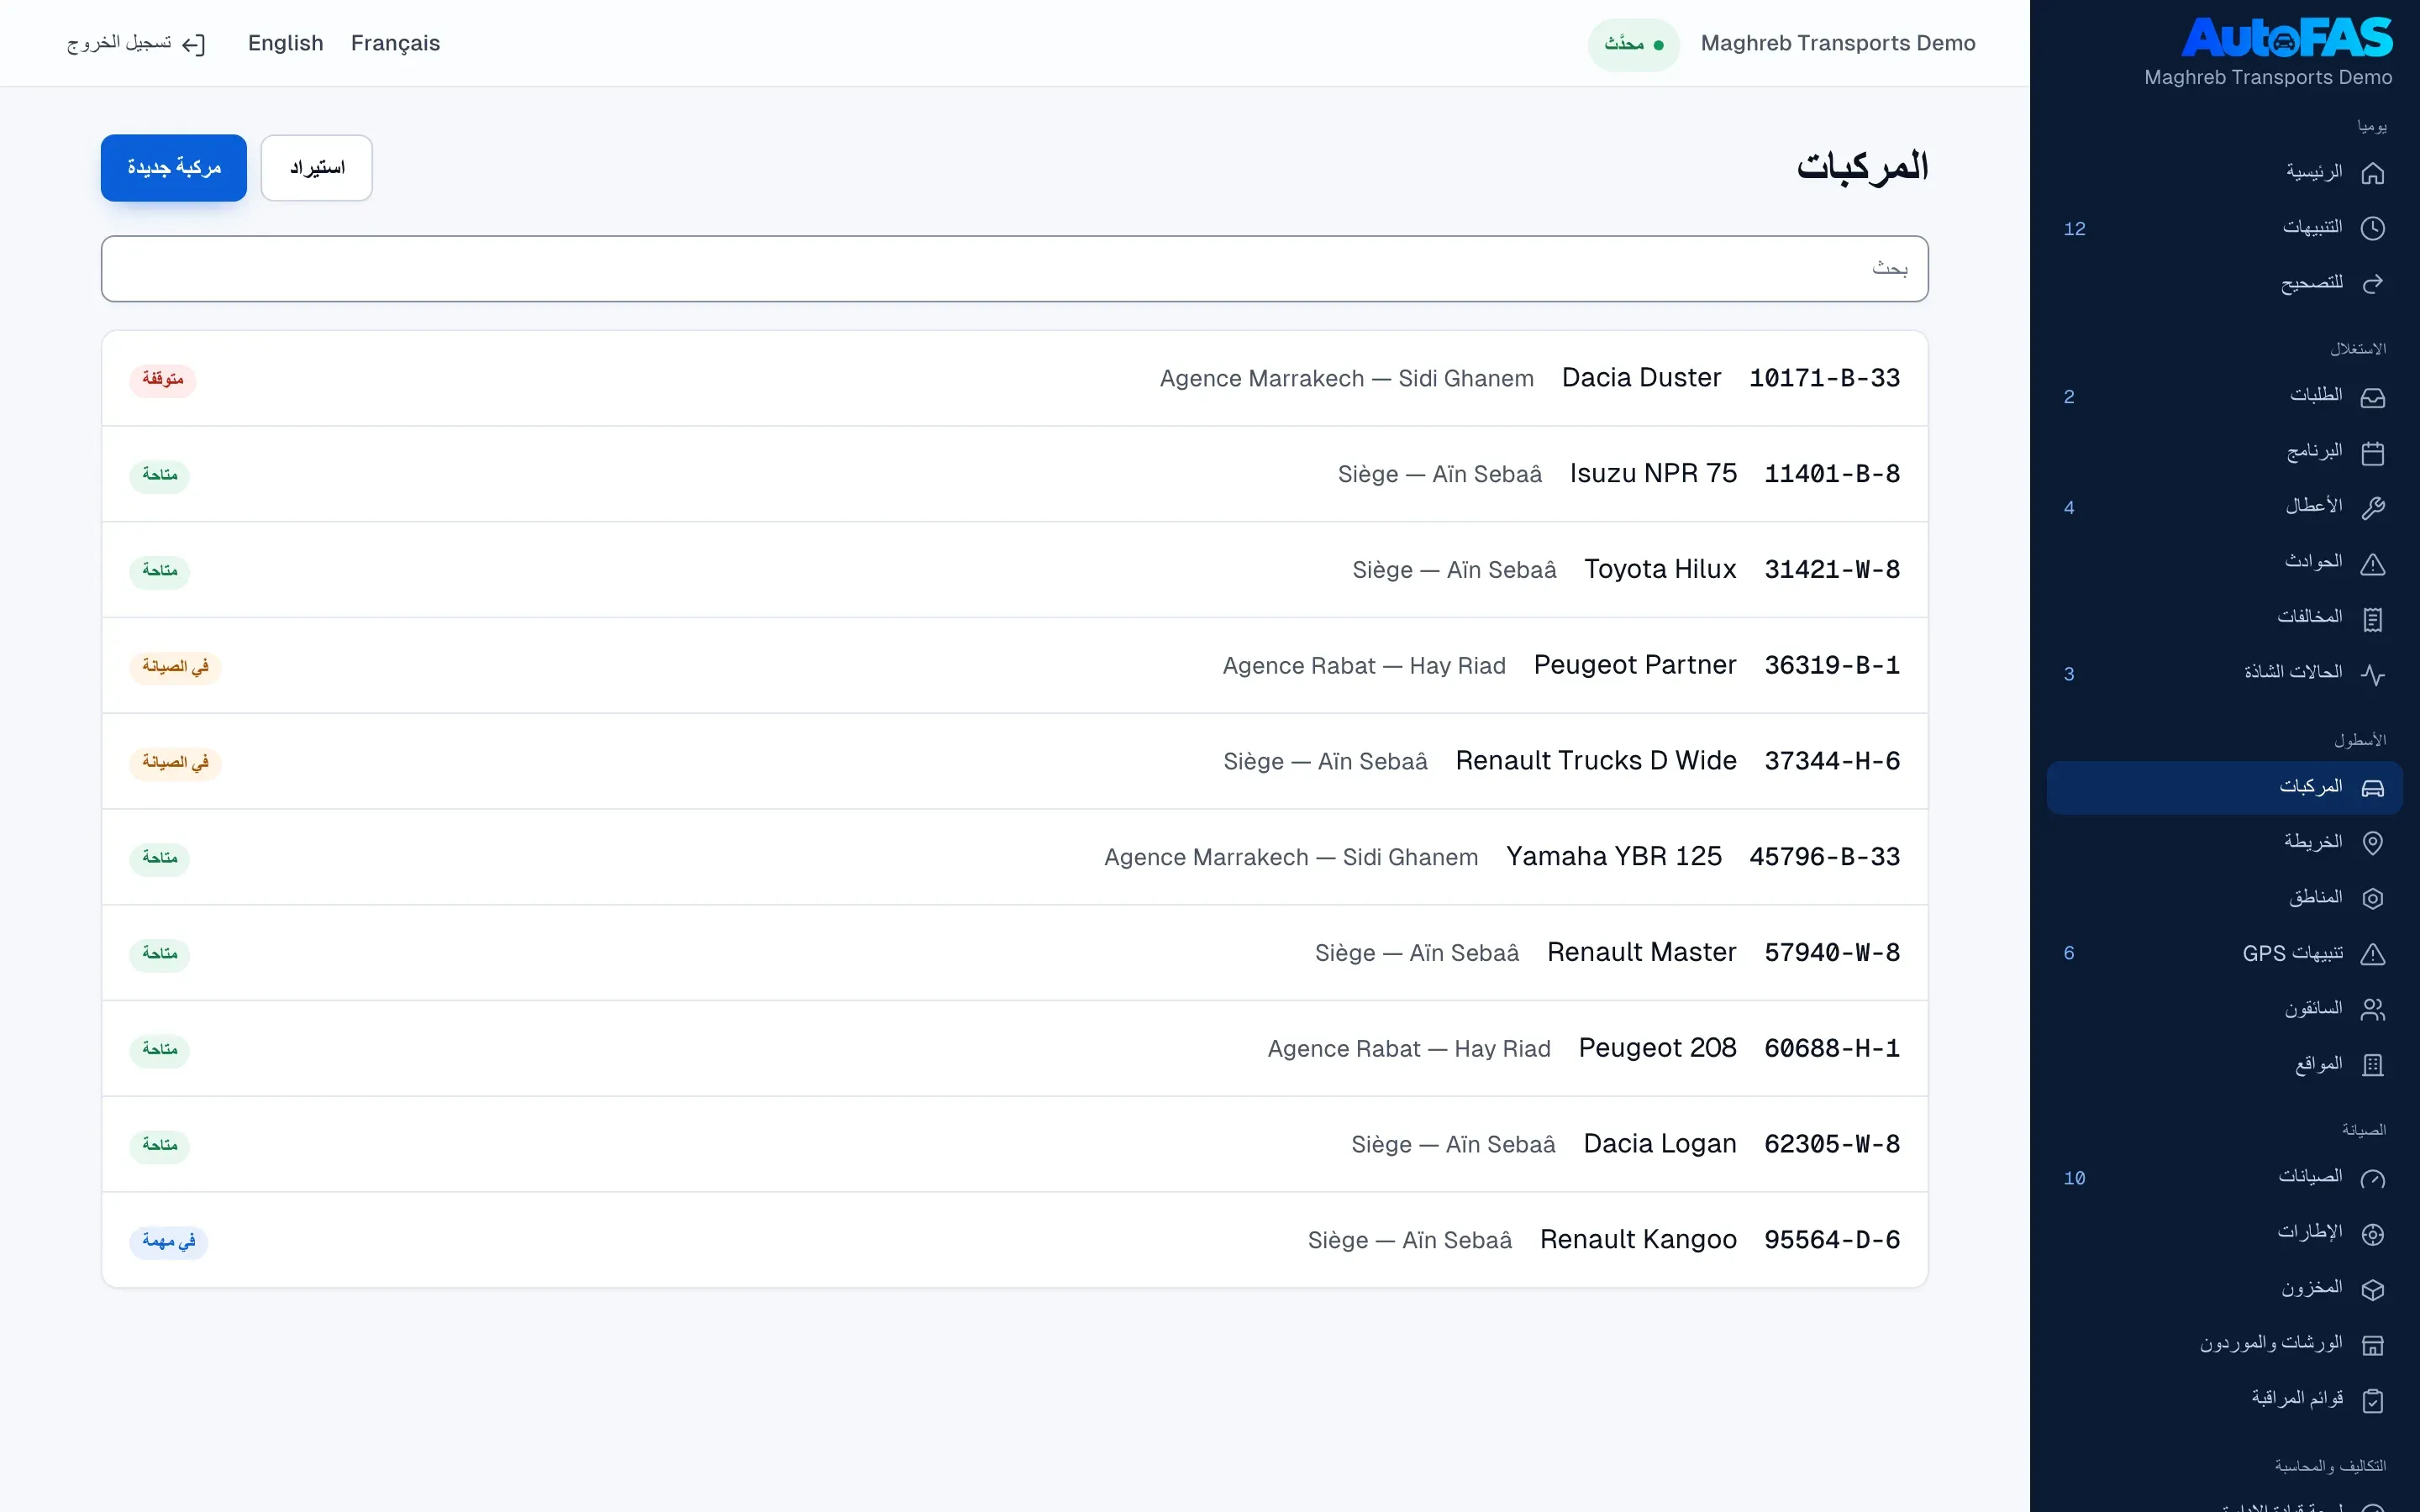The width and height of the screenshot is (2420, 1512).
Task: Click the مركبة جديدة button
Action: 174,167
